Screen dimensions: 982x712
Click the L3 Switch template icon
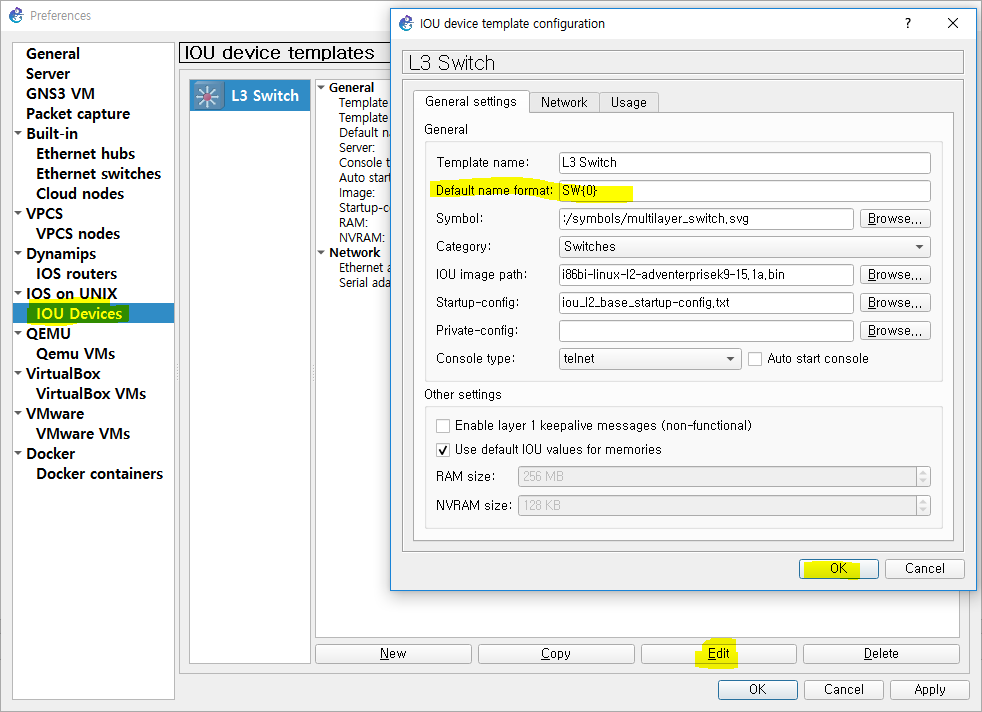pos(207,96)
